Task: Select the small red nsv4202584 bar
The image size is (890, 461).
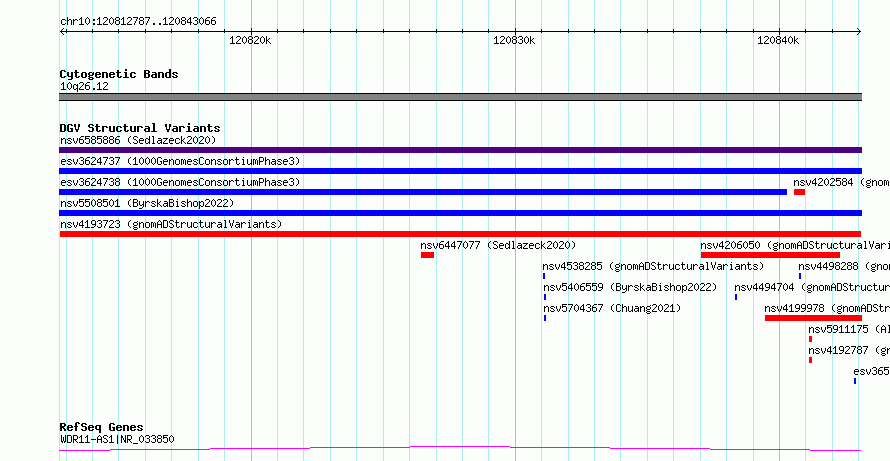Action: (x=799, y=192)
